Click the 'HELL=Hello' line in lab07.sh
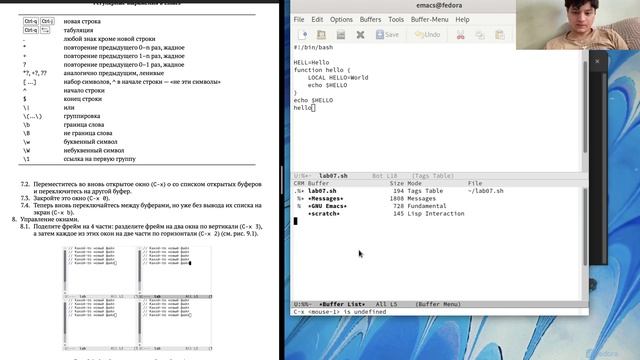The height and width of the screenshot is (360, 640). click(311, 62)
